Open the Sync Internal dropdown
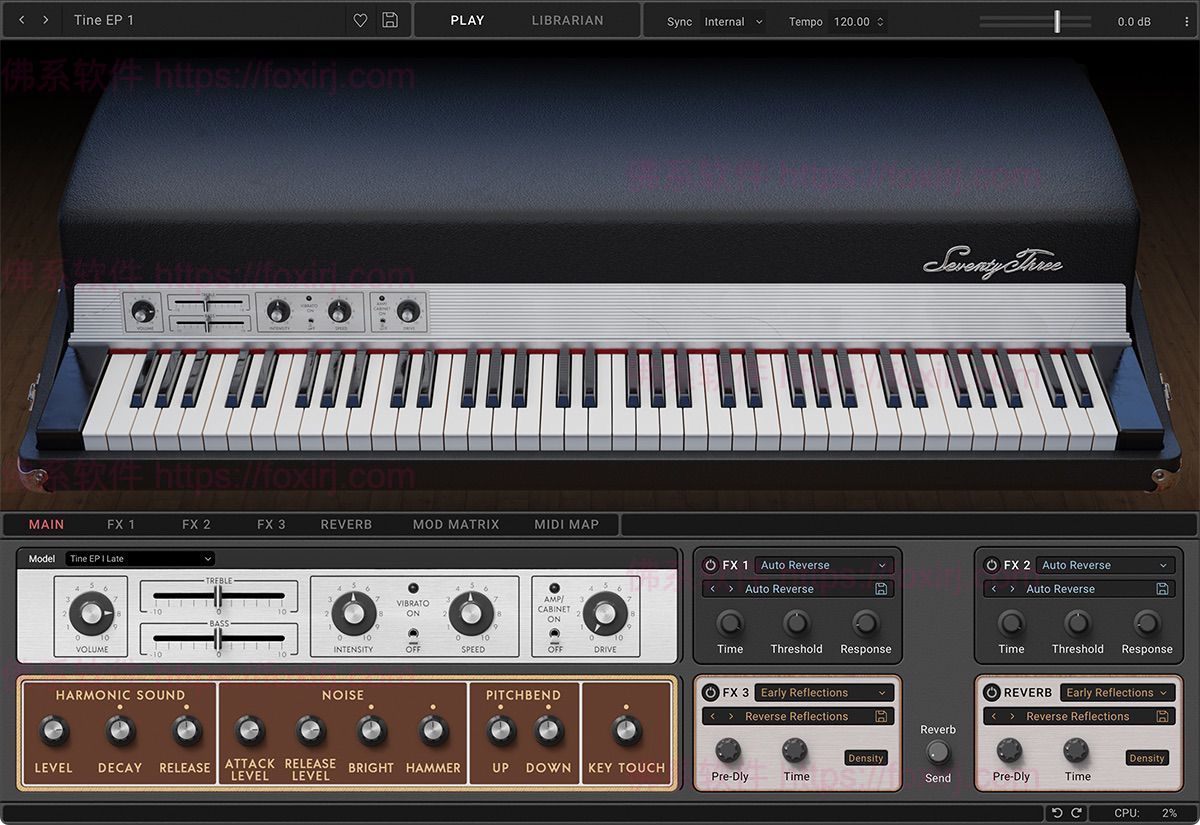The width and height of the screenshot is (1200, 825). pos(733,21)
